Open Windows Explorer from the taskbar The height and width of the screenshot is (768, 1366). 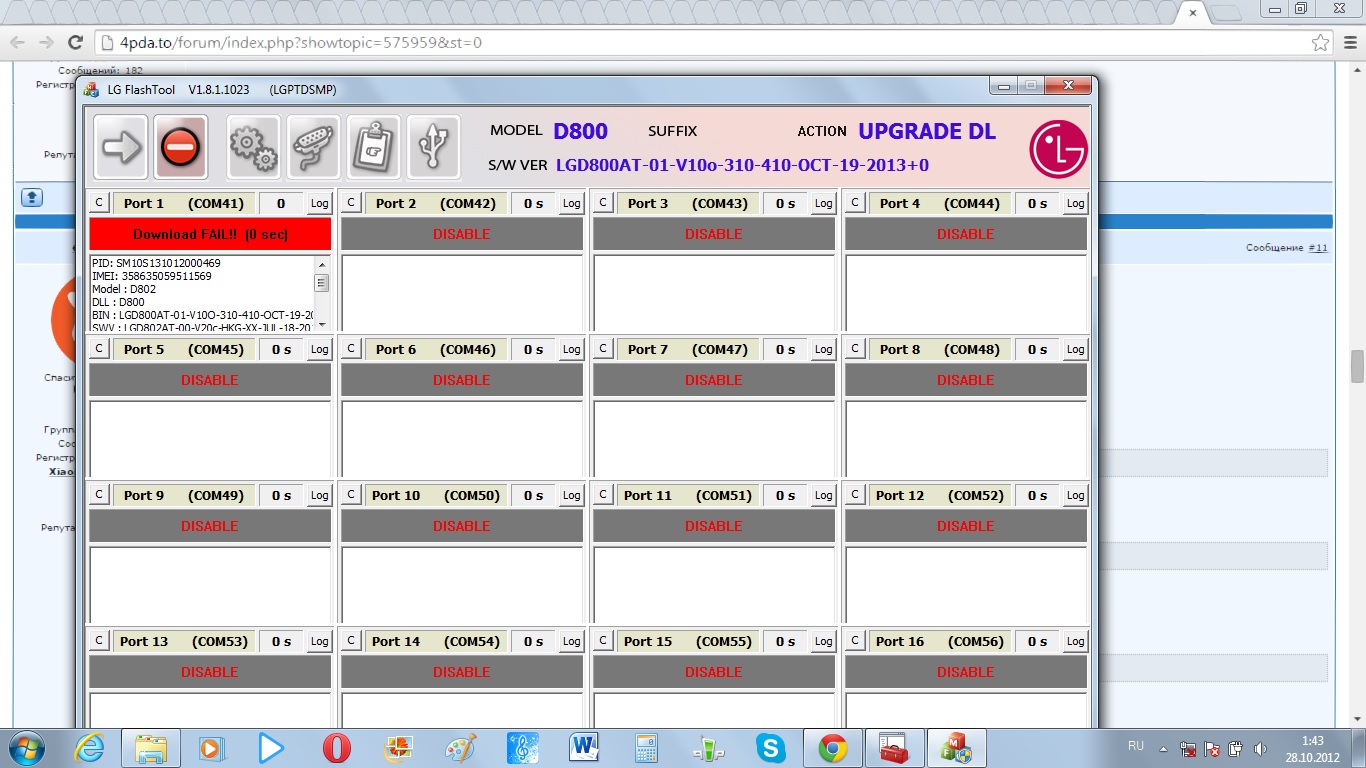pyautogui.click(x=151, y=748)
